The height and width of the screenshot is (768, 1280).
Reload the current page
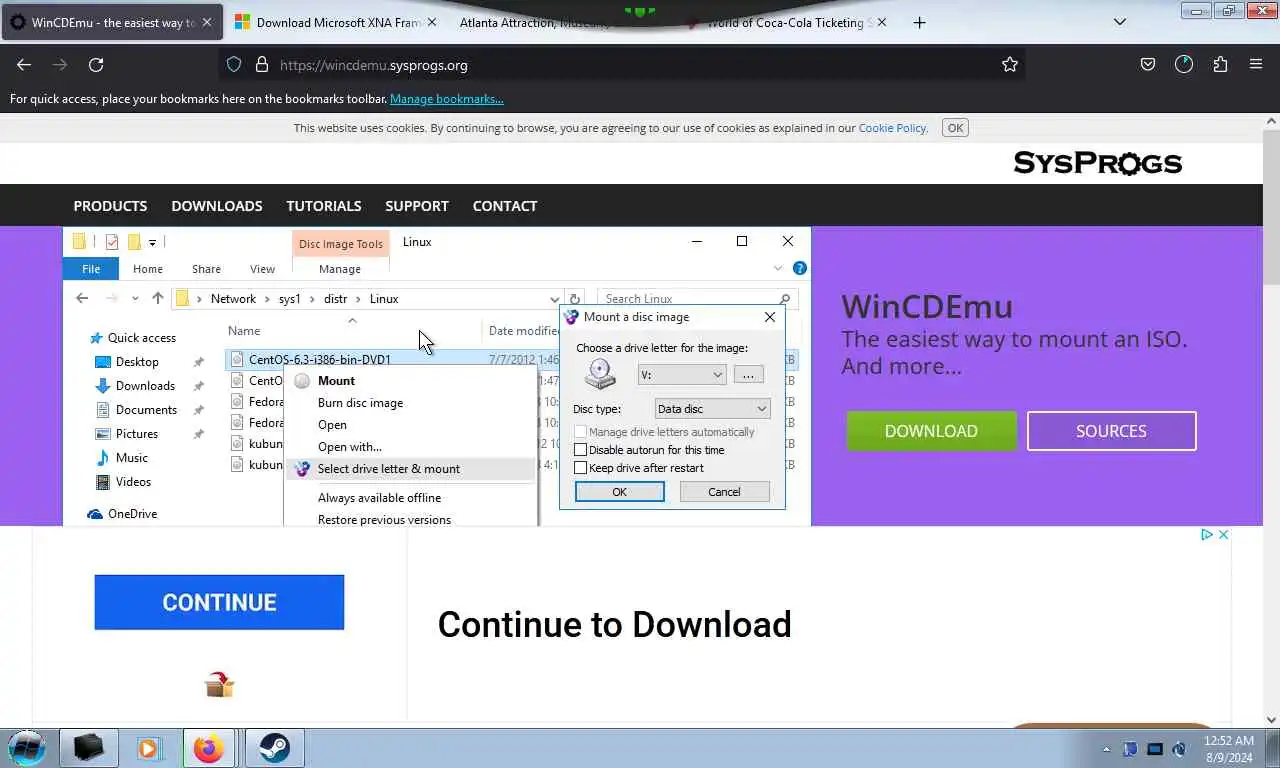(x=96, y=64)
